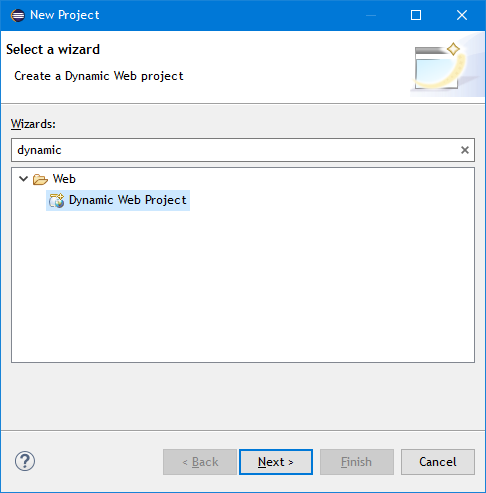Click the Wizards label
The width and height of the screenshot is (486, 493).
tap(33, 124)
